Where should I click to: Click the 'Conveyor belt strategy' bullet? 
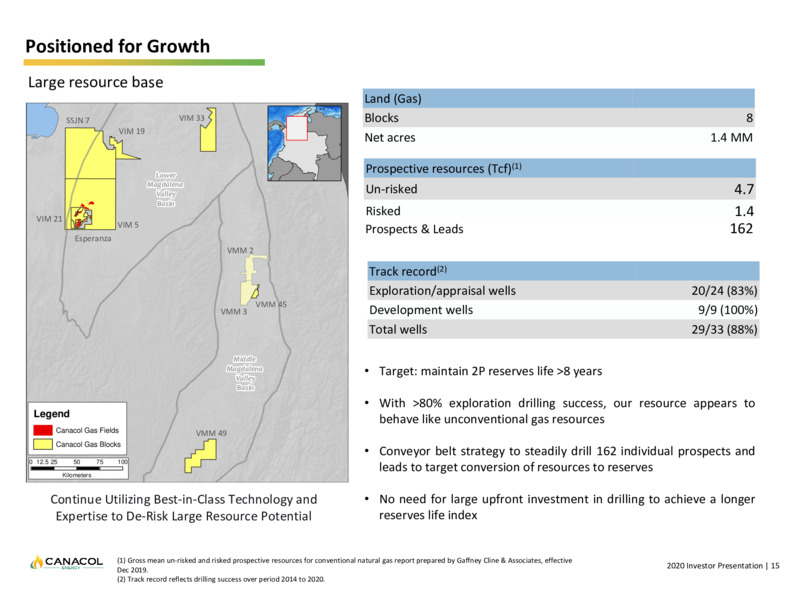click(567, 459)
